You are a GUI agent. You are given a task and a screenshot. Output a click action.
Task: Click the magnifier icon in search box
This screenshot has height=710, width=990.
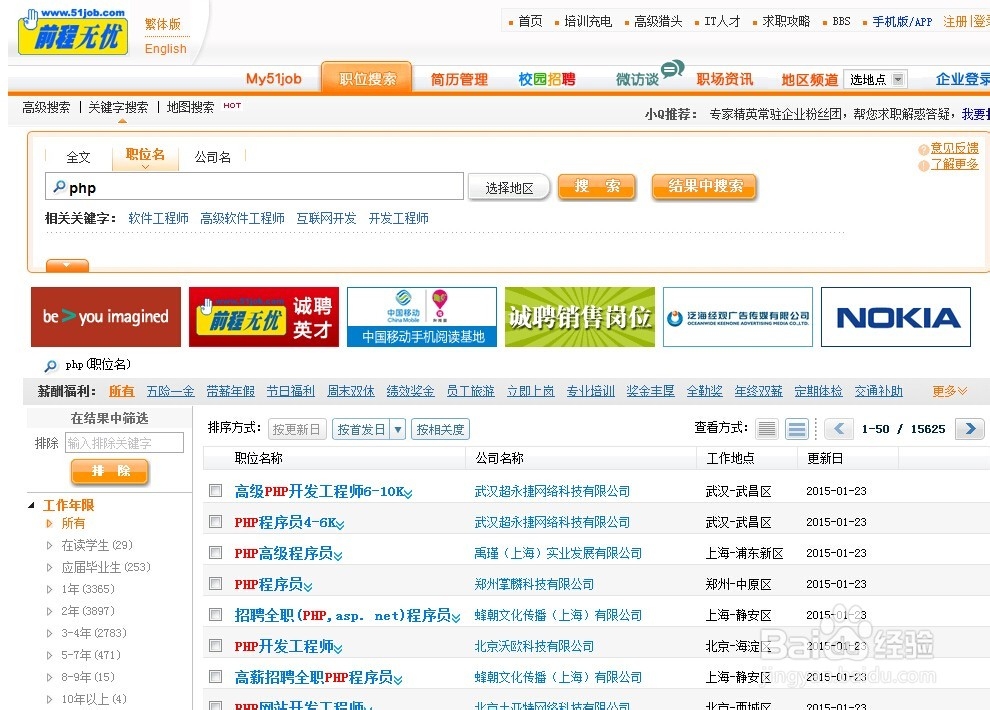pos(59,187)
